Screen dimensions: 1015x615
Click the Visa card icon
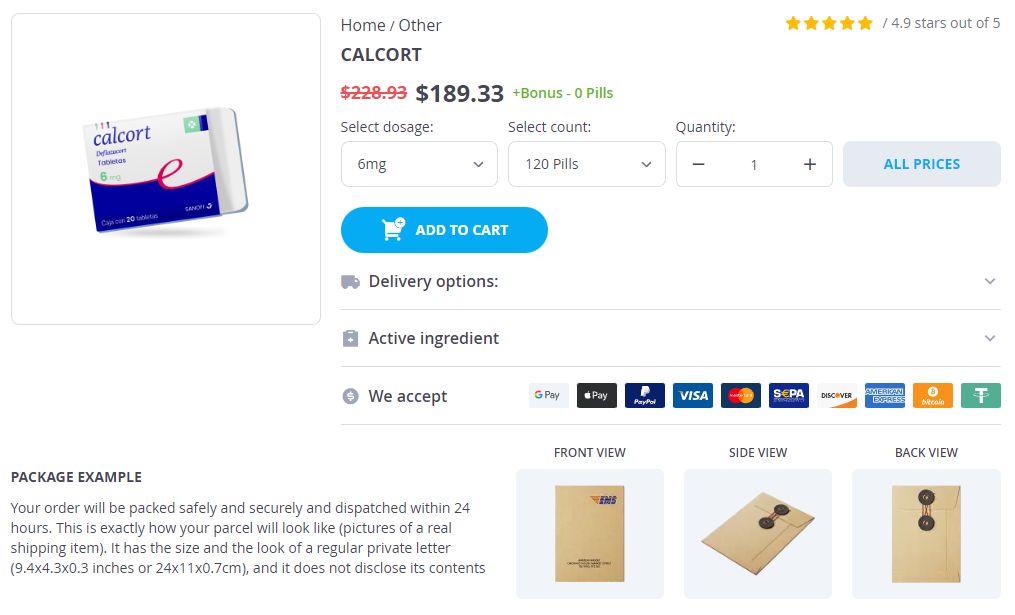click(x=693, y=395)
